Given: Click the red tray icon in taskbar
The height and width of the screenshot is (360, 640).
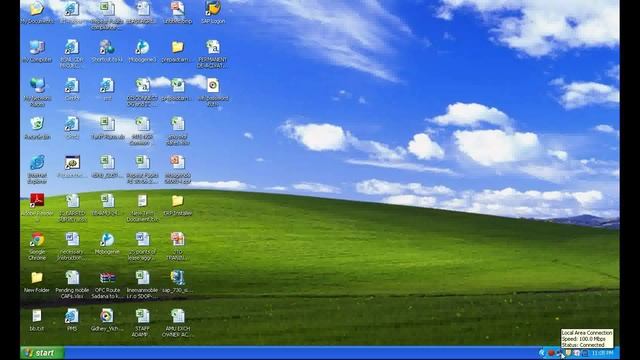Looking at the screenshot, I should click(551, 353).
